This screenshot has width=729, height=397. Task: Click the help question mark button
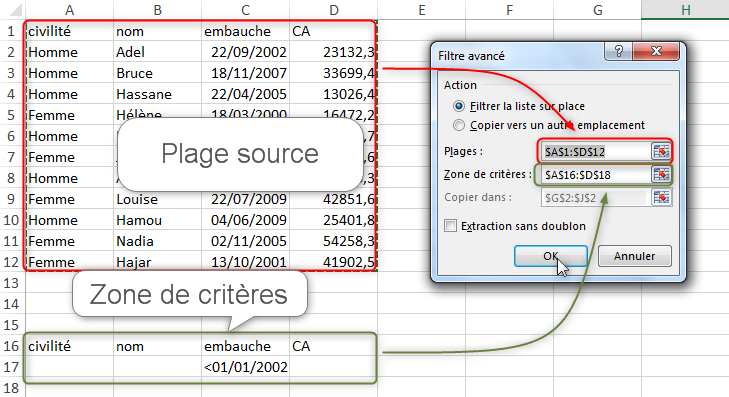(618, 51)
